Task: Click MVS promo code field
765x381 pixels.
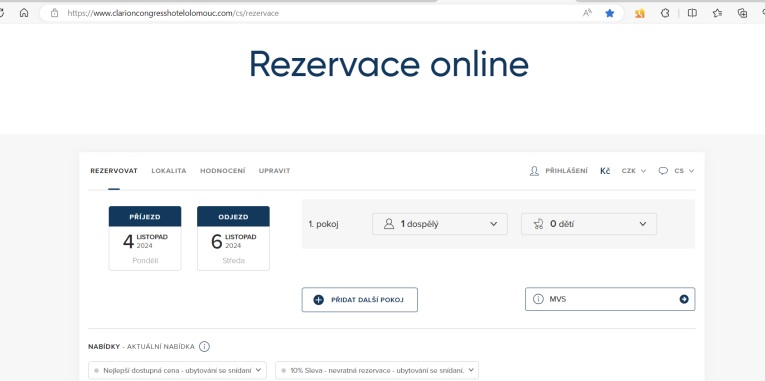Action: pyautogui.click(x=610, y=299)
